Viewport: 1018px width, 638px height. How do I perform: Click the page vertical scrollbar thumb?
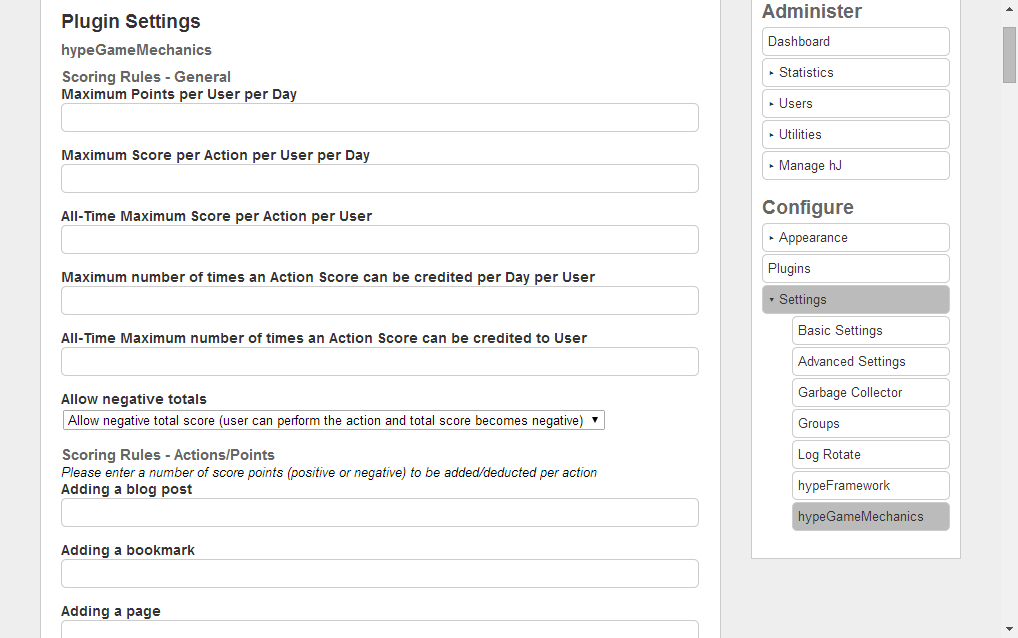coord(1009,54)
